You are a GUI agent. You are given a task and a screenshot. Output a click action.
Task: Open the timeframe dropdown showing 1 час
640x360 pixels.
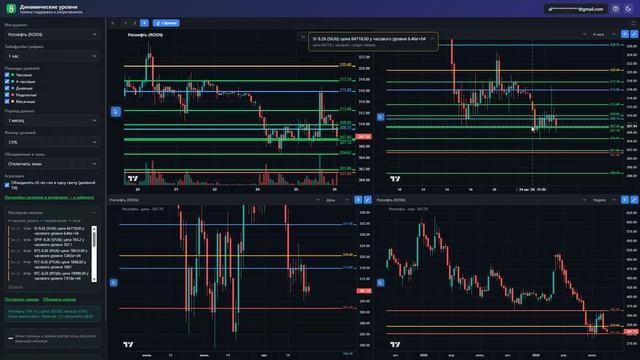(x=52, y=56)
